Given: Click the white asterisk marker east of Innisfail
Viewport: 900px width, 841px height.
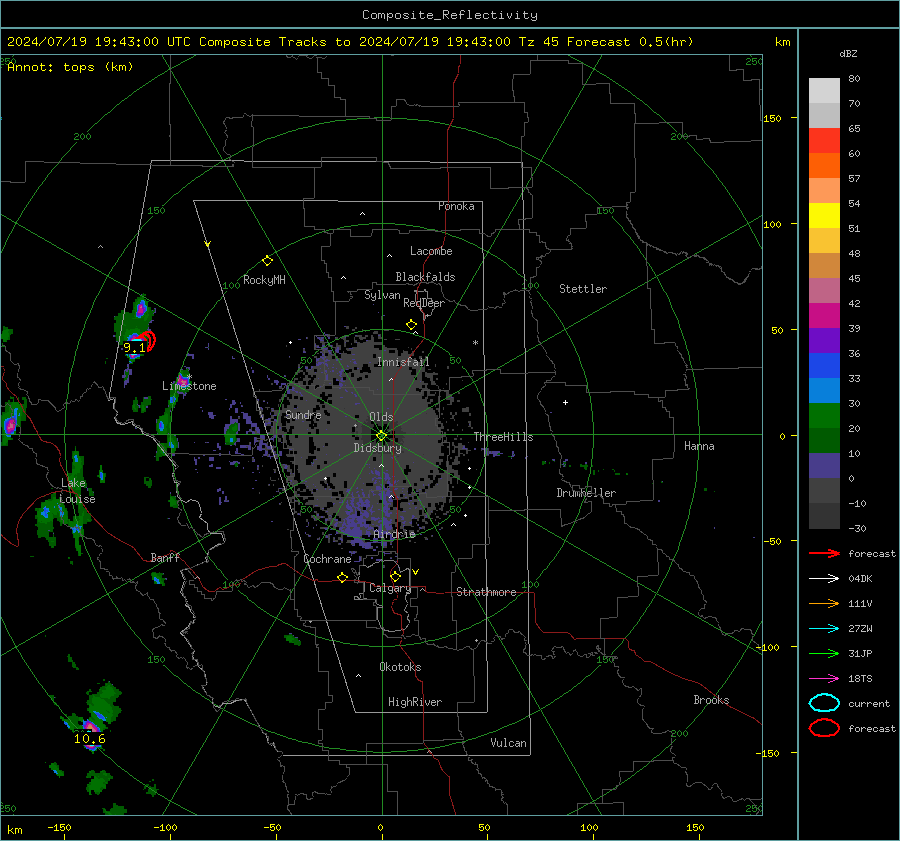Looking at the screenshot, I should point(475,343).
